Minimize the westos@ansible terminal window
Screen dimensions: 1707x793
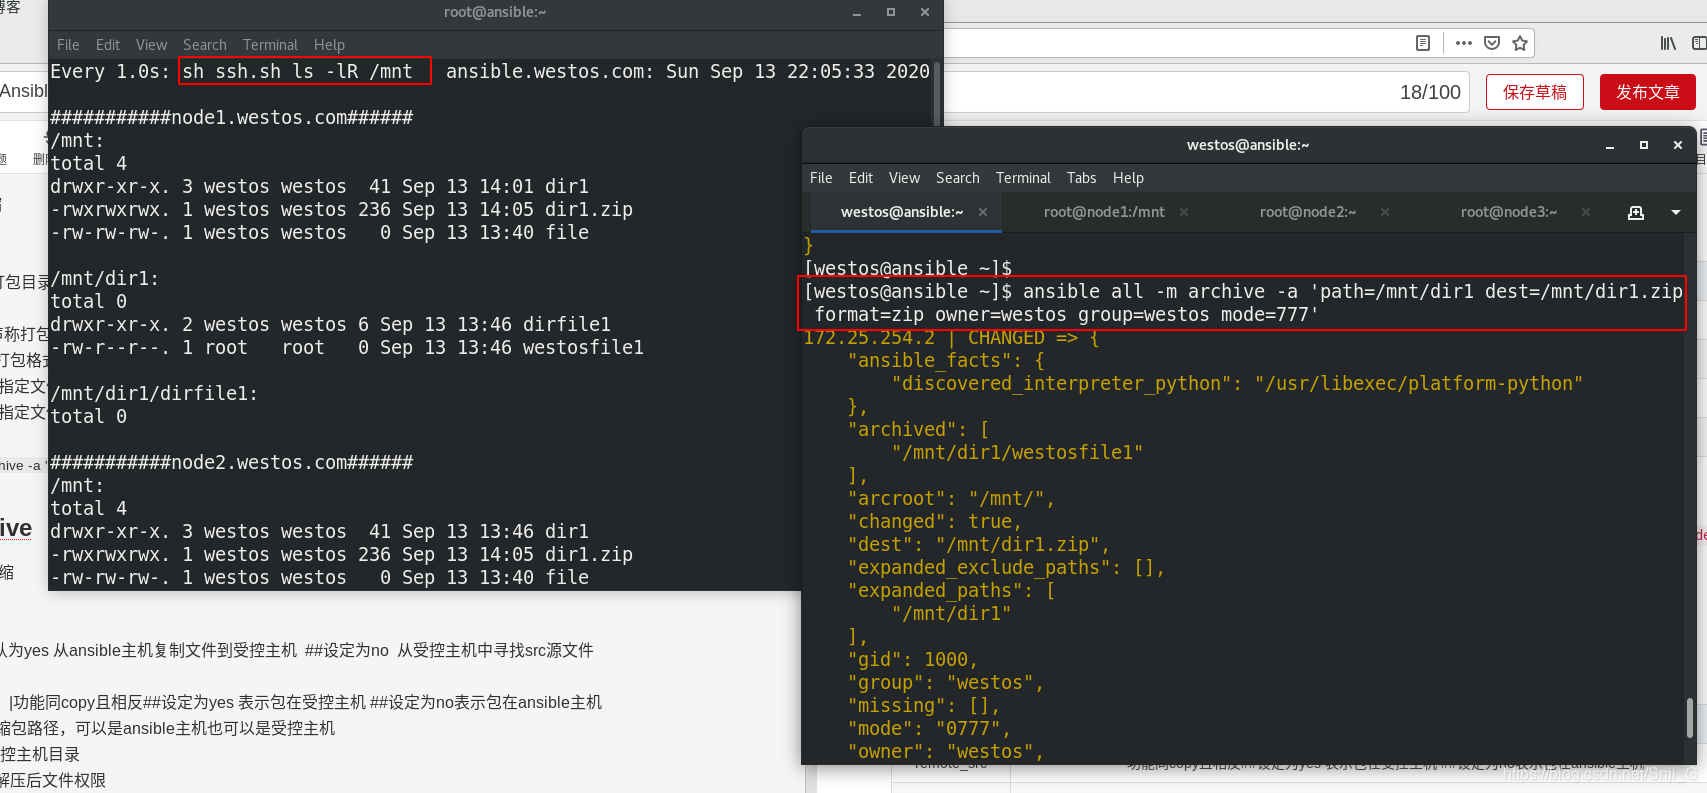[1610, 146]
